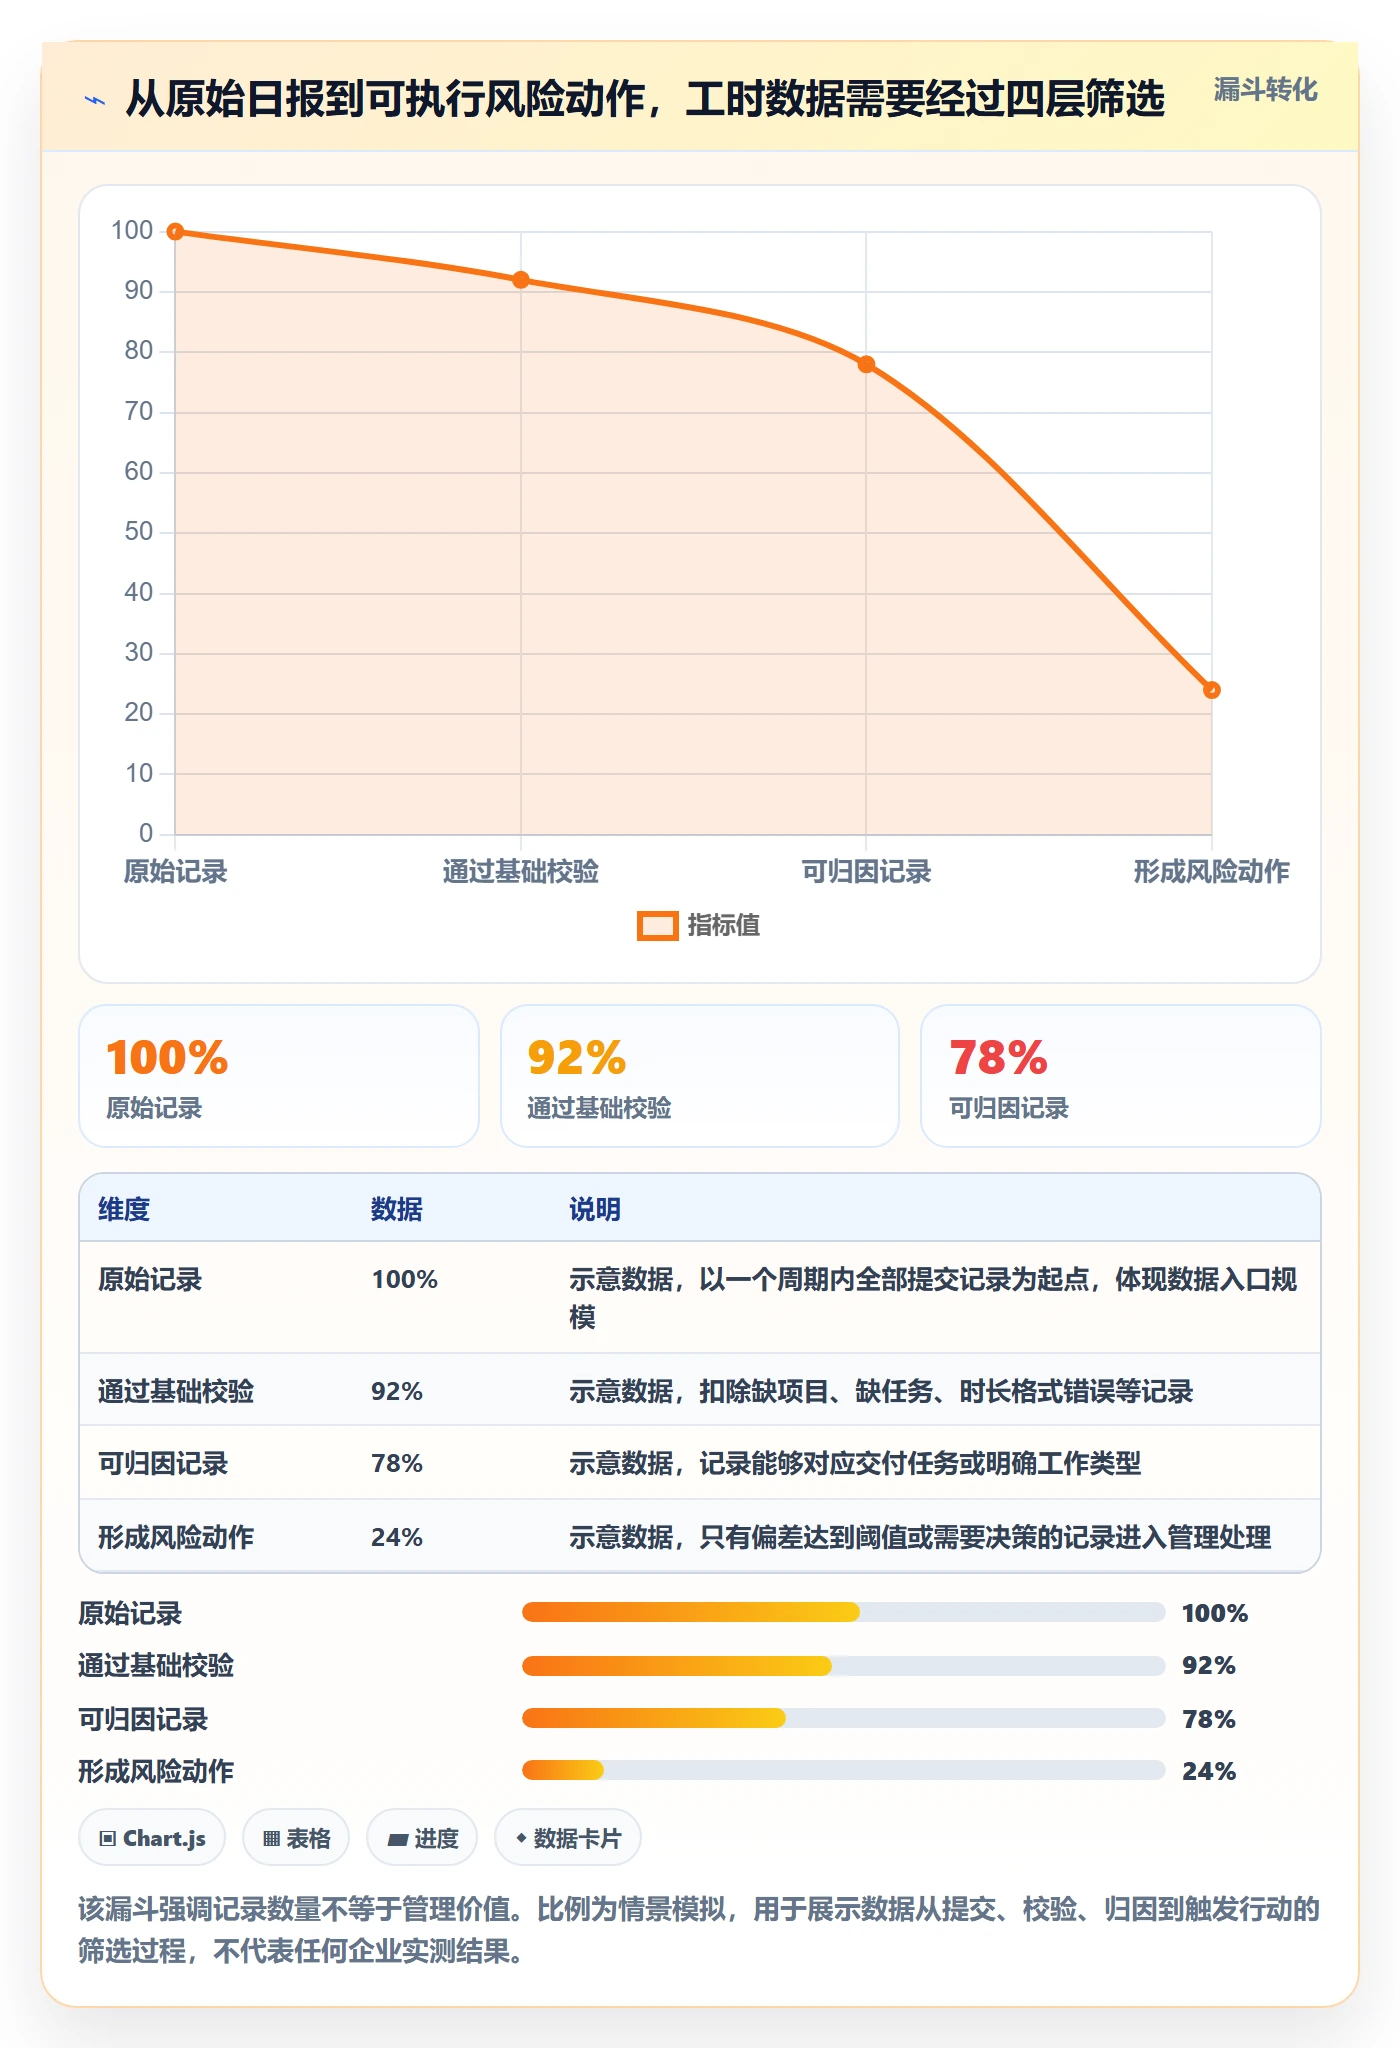Click the 数据 column header

coord(397,1209)
